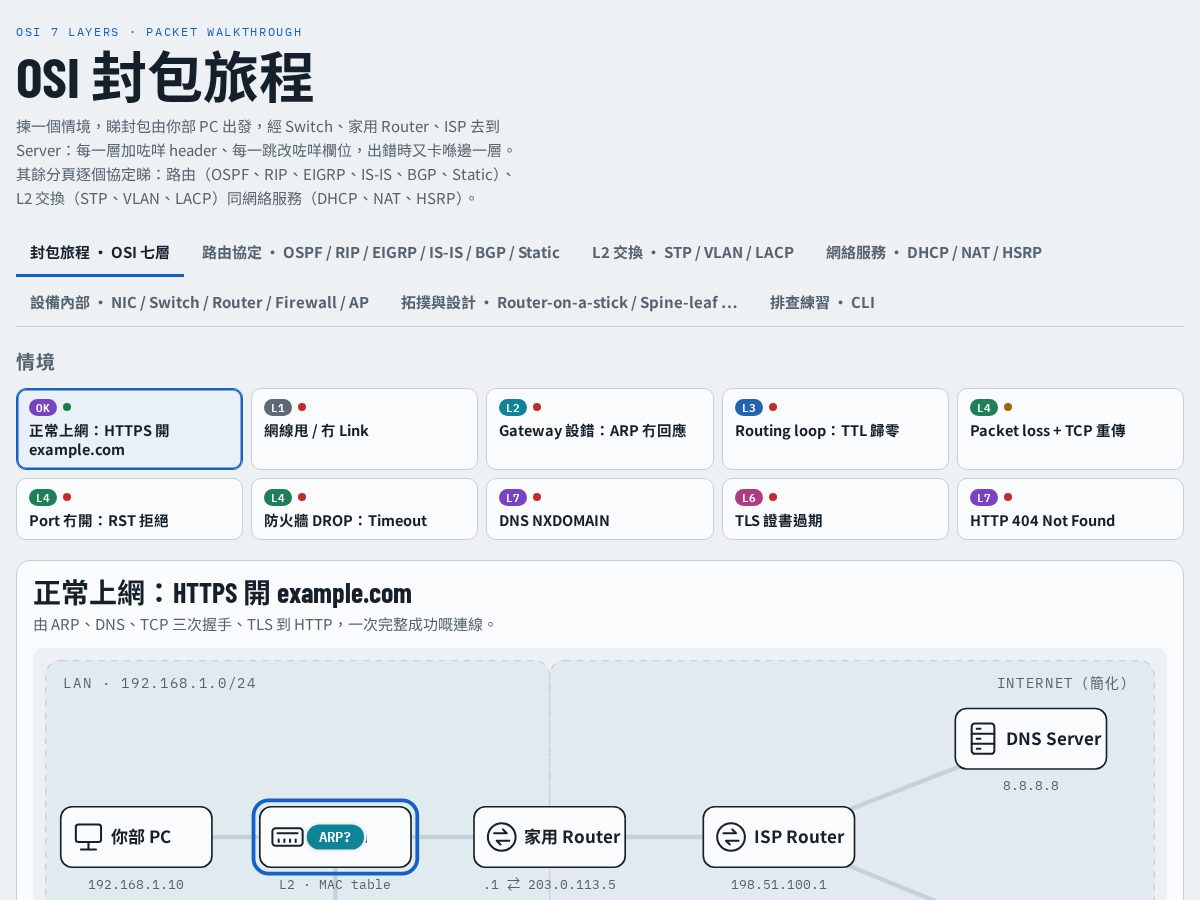Choose the 網線甩 / 冇 Link scenario
Viewport: 1200px width, 900px height.
364,429
